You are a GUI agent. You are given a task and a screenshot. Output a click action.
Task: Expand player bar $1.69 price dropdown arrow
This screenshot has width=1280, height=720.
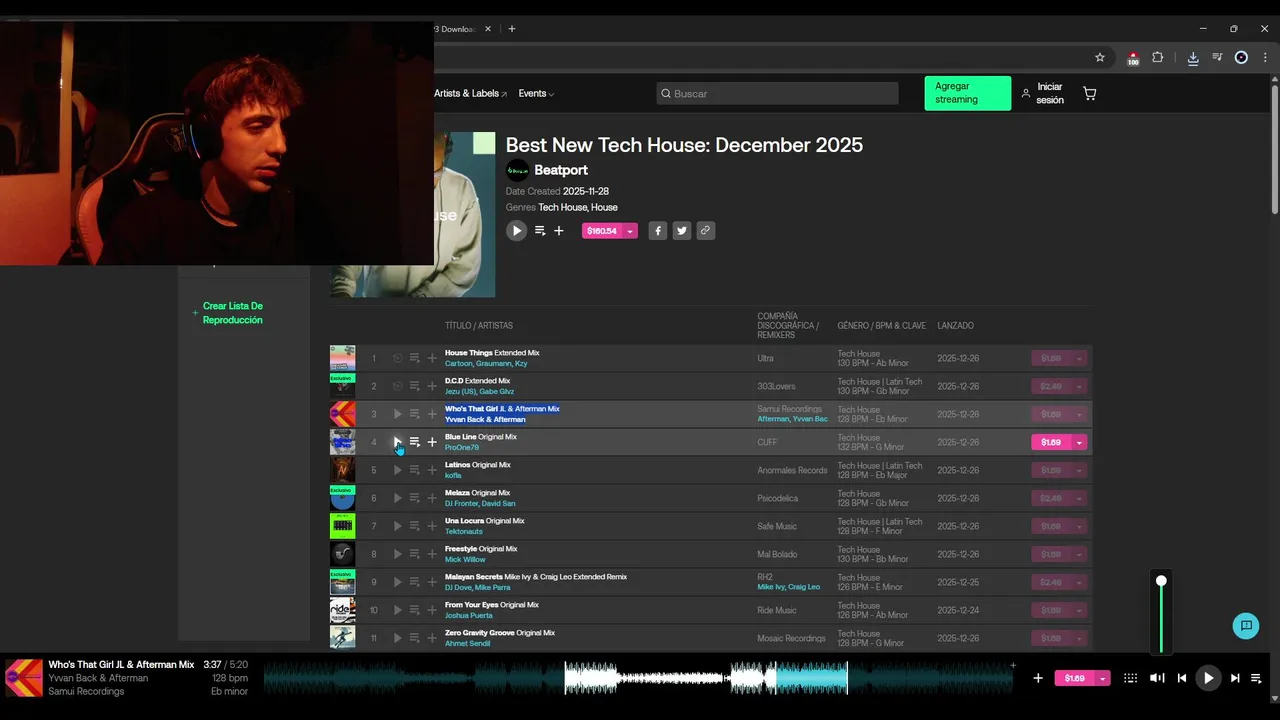1103,678
